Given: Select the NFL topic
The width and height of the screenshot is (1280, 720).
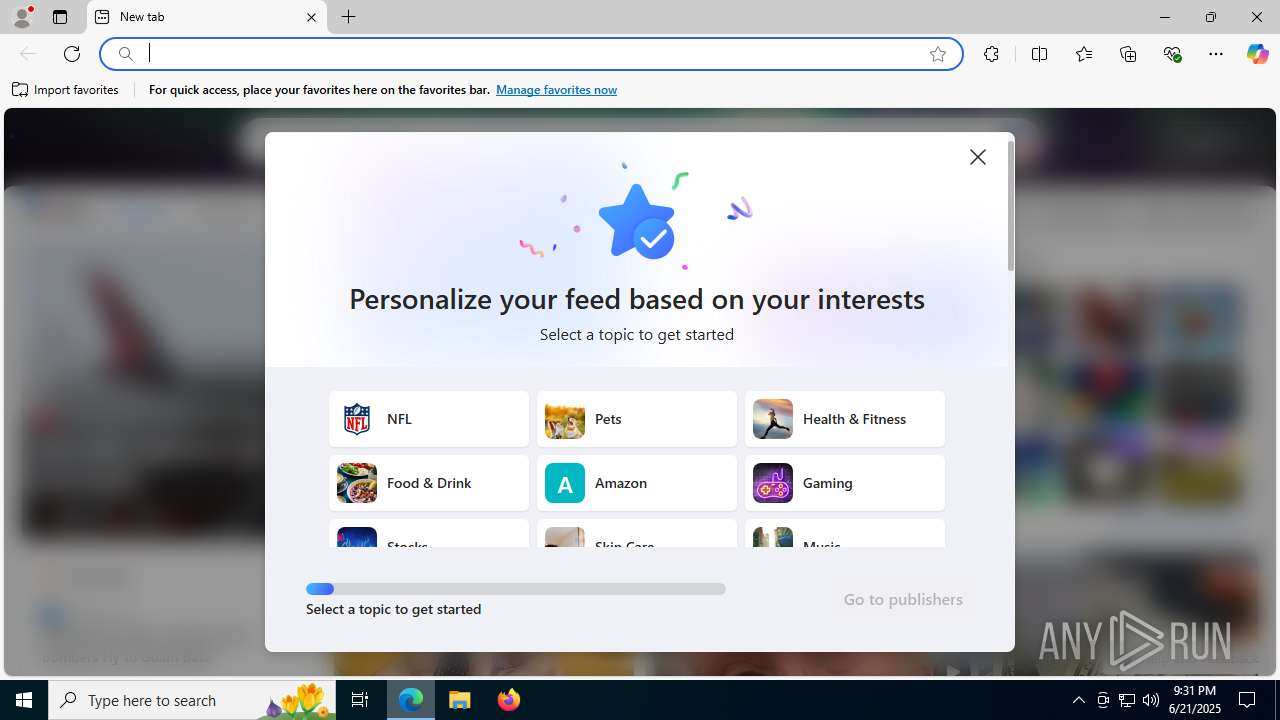Looking at the screenshot, I should 429,419.
